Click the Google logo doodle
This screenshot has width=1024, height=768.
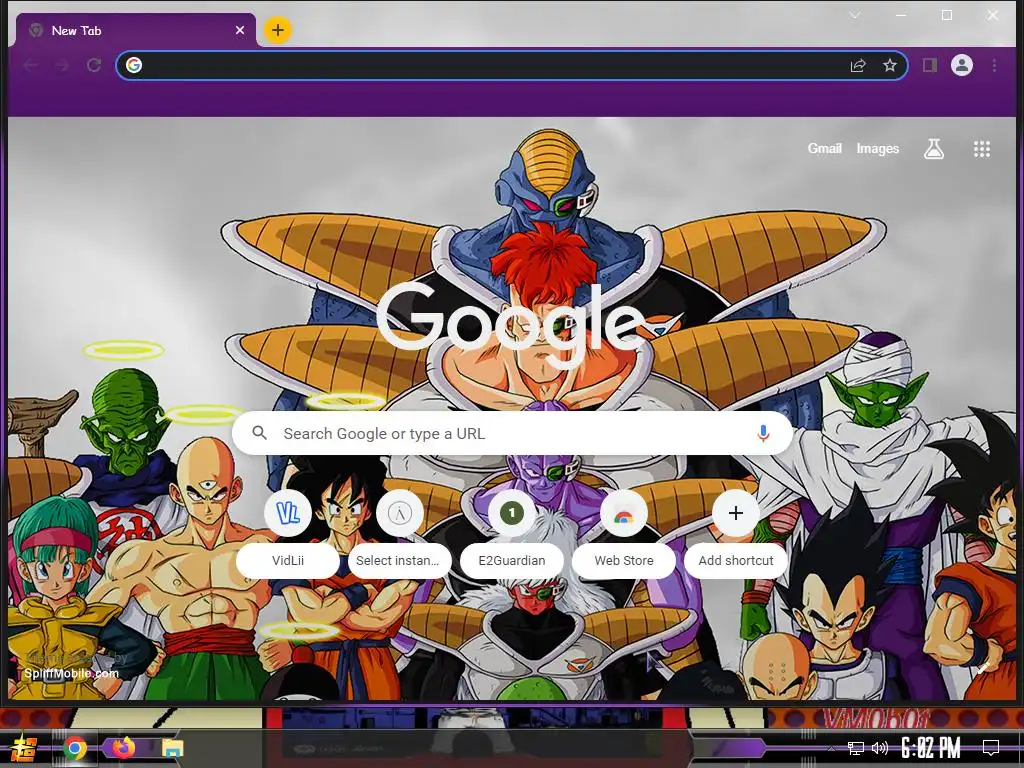click(x=511, y=325)
